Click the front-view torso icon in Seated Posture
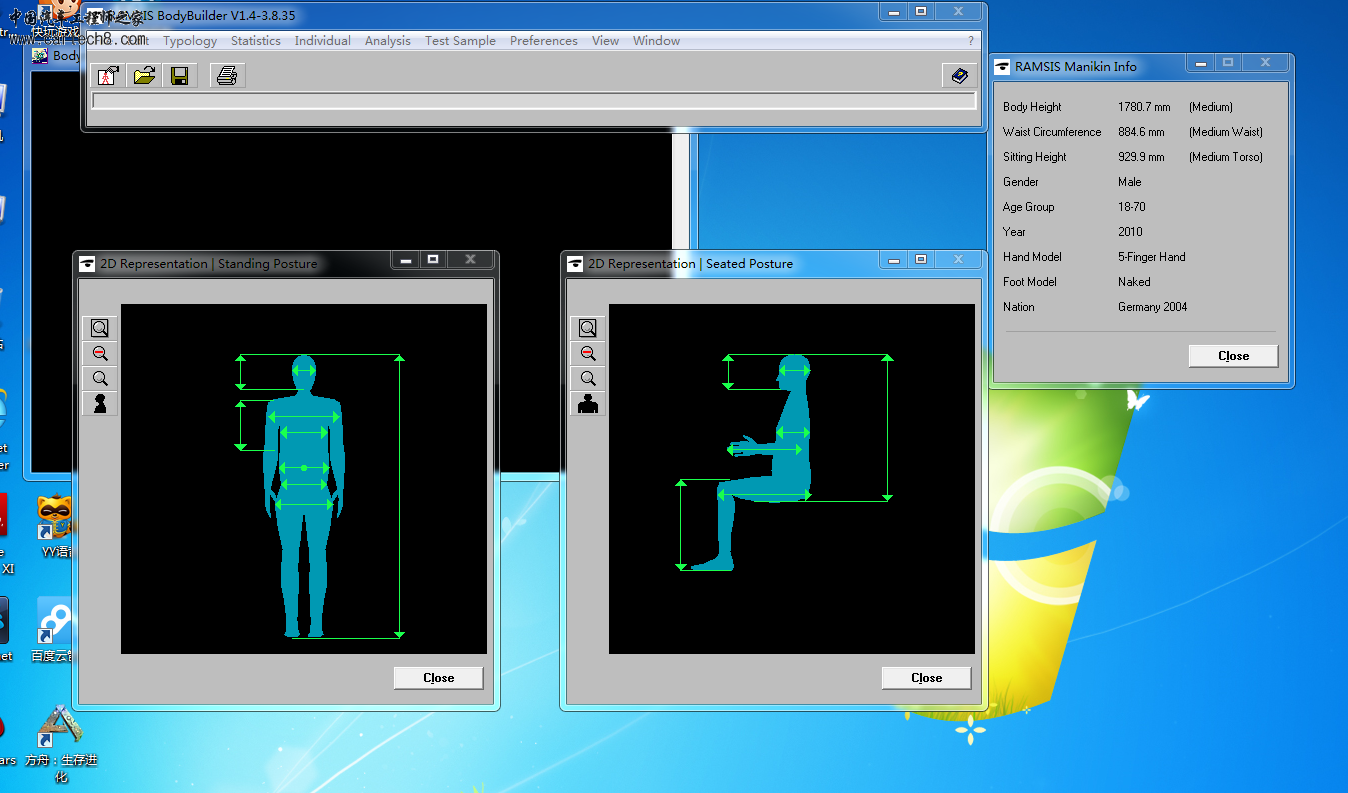The height and width of the screenshot is (793, 1348). (588, 403)
